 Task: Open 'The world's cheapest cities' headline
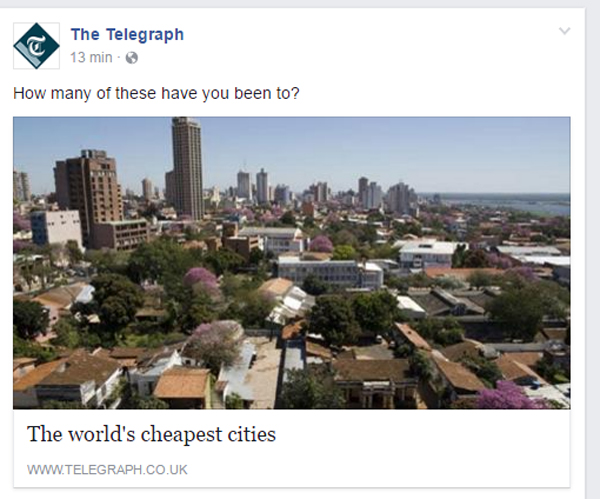[x=151, y=434]
